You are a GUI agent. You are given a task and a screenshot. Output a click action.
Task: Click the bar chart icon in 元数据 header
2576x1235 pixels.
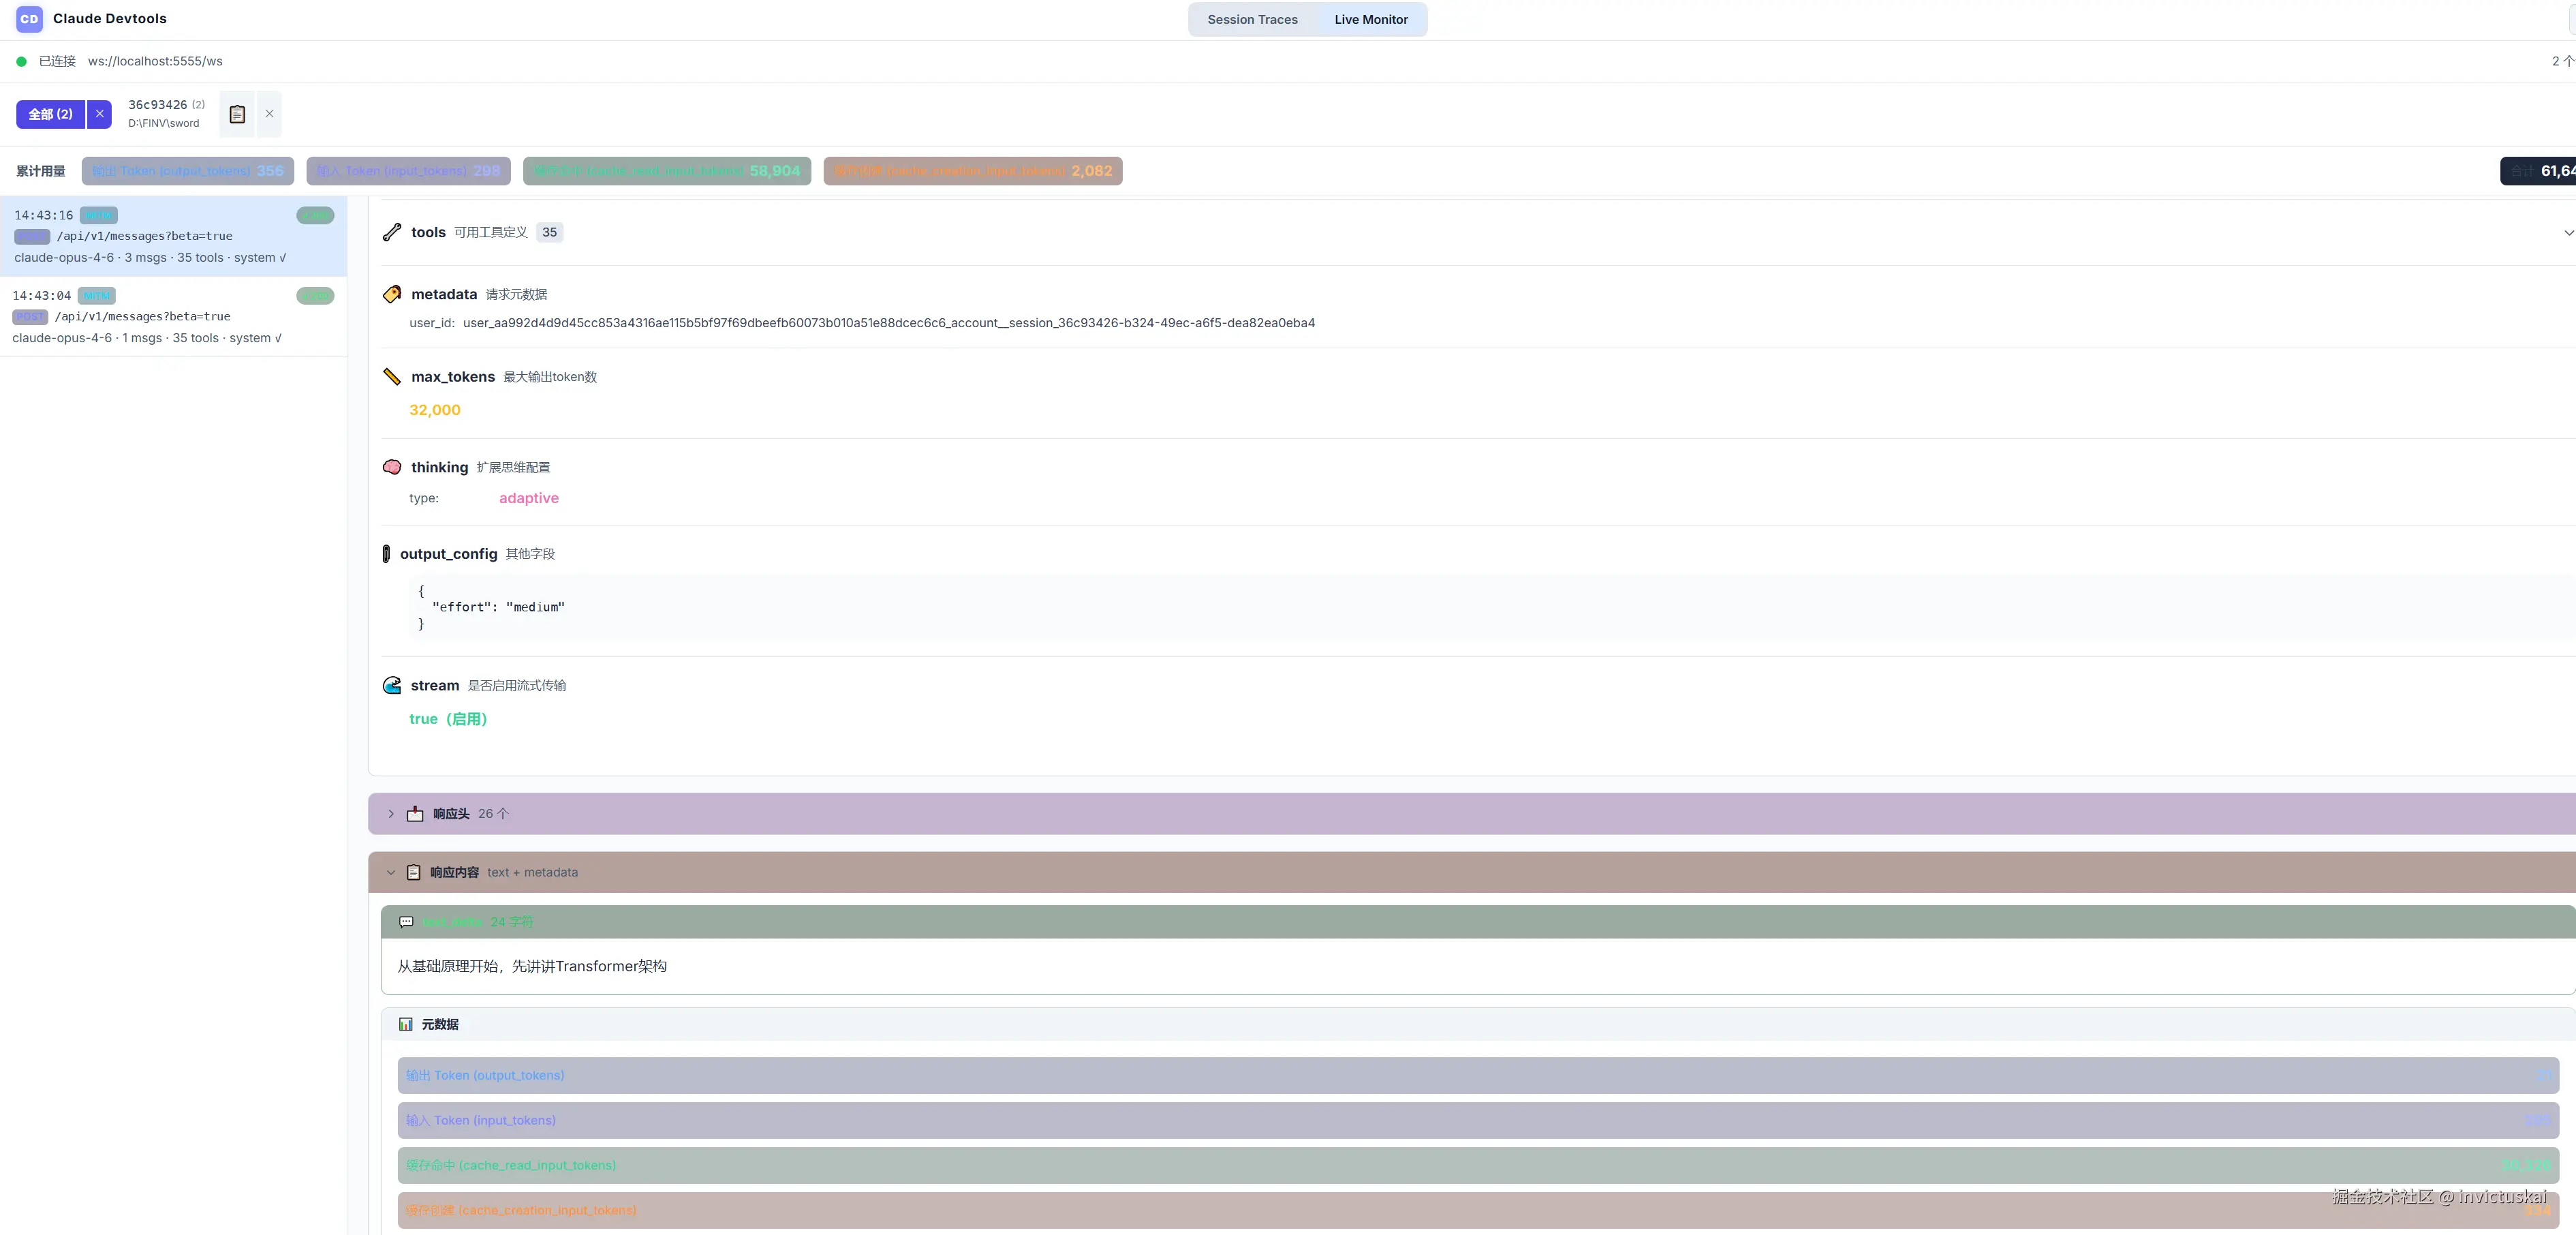pos(406,1024)
